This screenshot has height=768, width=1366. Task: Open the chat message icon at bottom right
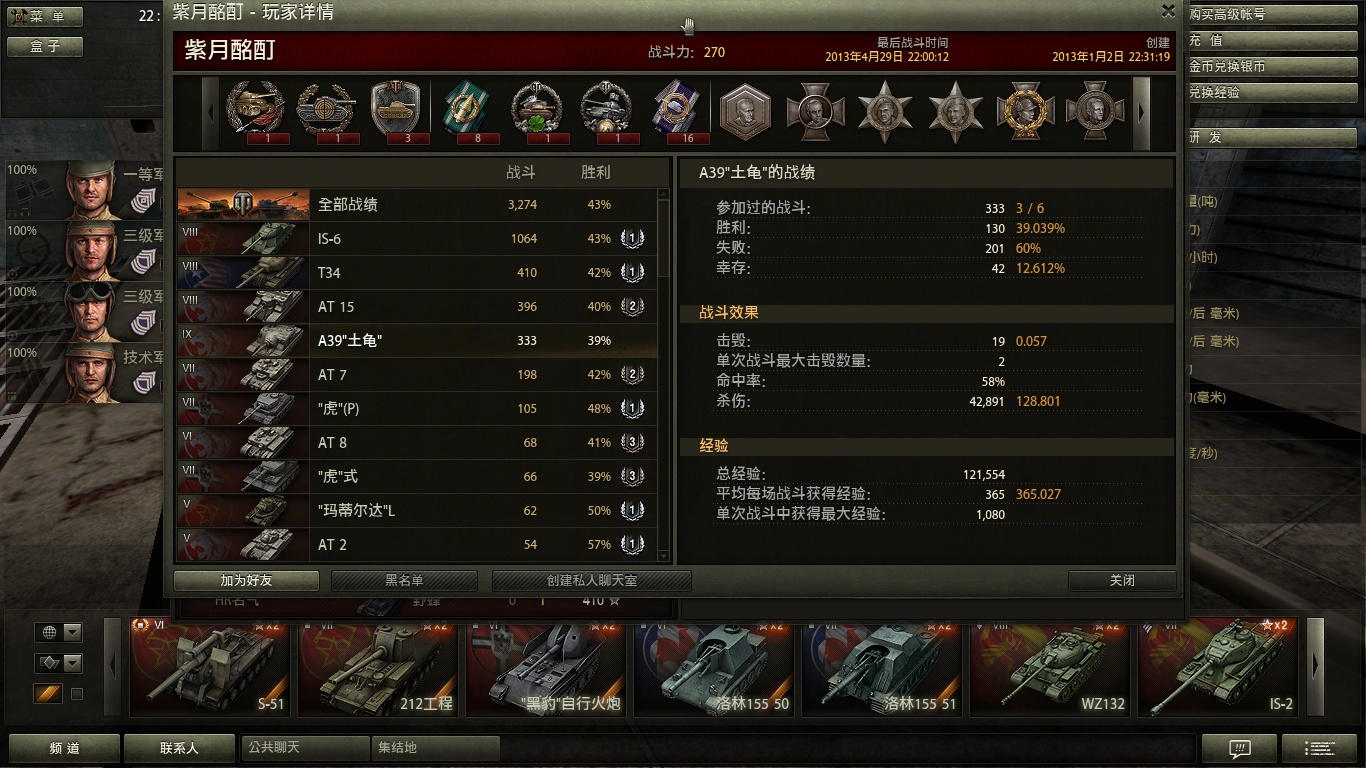pyautogui.click(x=1239, y=748)
